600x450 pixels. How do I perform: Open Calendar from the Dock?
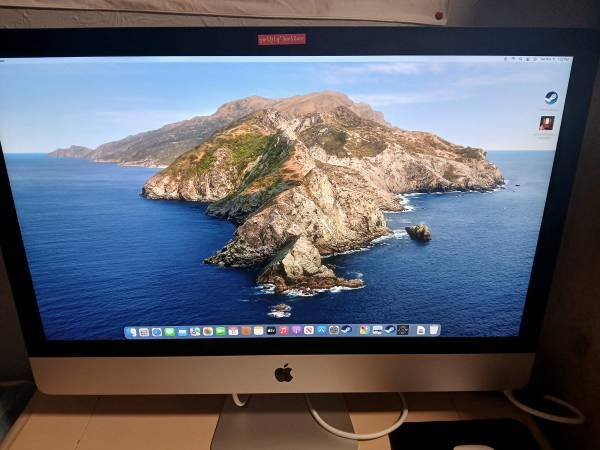(233, 332)
